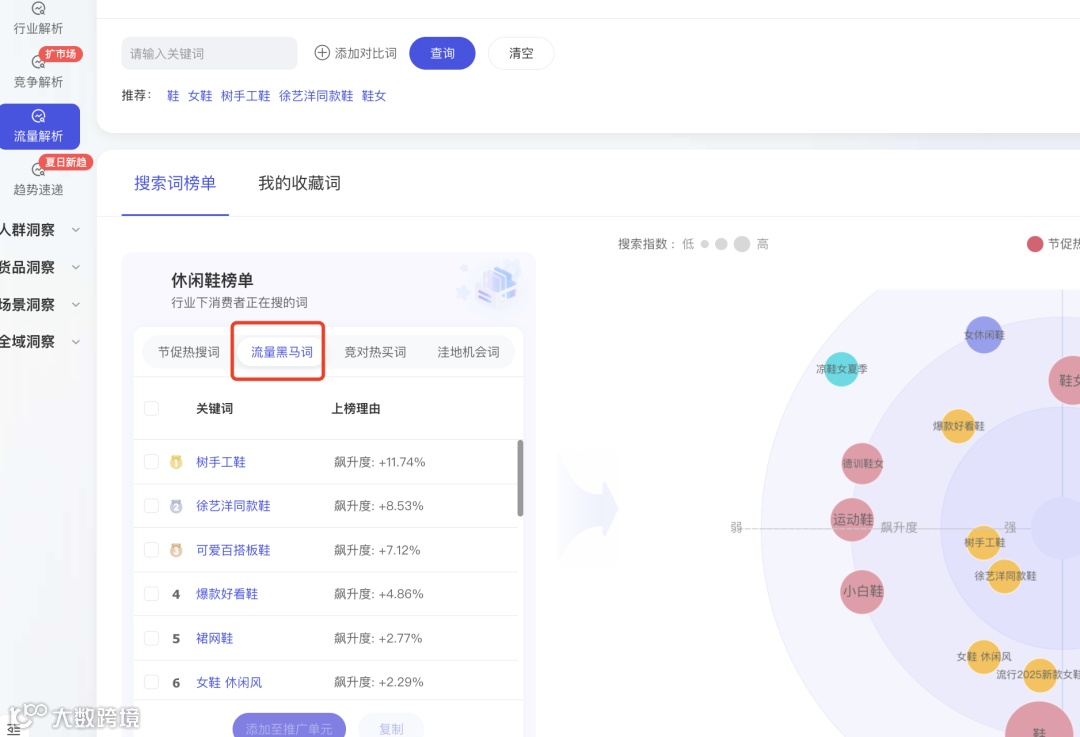Click 添加对比词 link
This screenshot has height=737, width=1080.
pyautogui.click(x=365, y=53)
